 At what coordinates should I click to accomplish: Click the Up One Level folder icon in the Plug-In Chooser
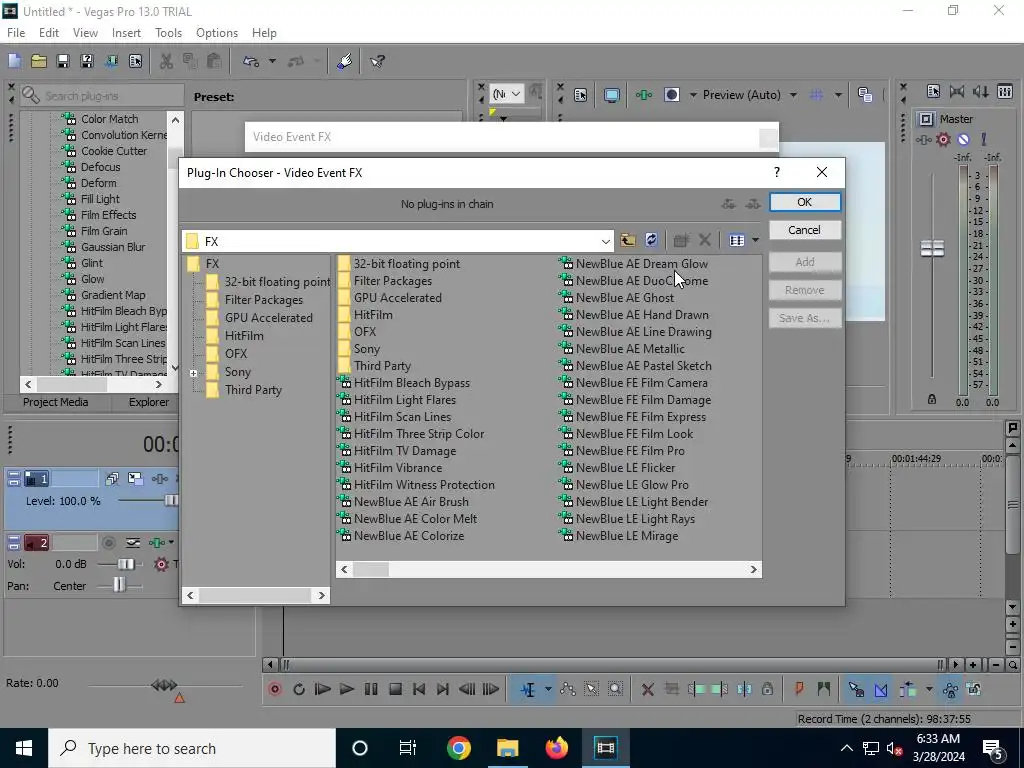[x=628, y=240]
